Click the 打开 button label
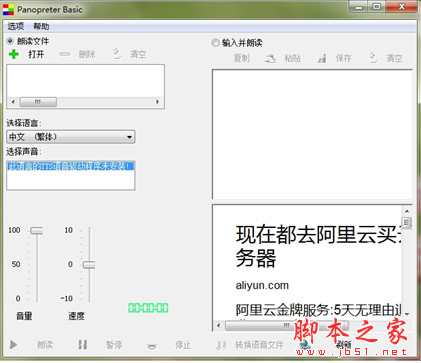421x363 pixels. tap(36, 54)
